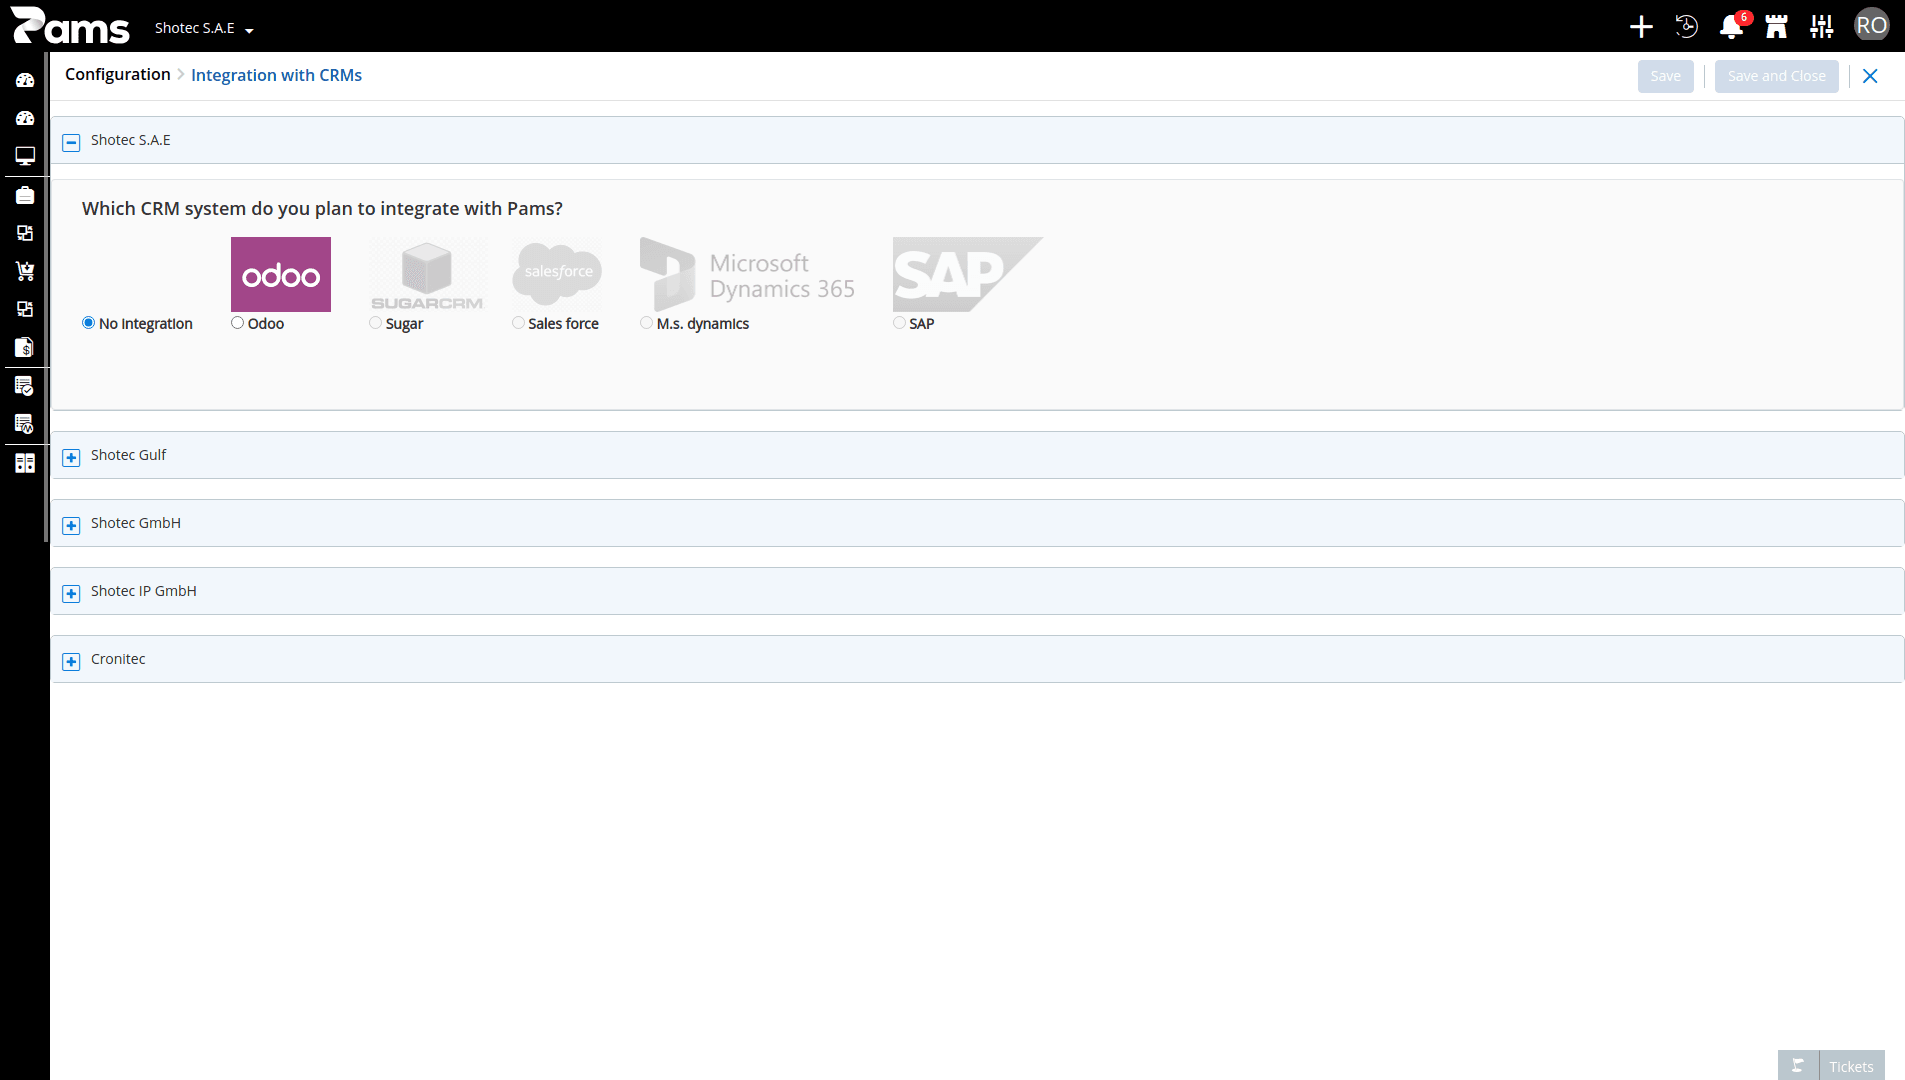This screenshot has height=1080, width=1905.
Task: Go to Configuration breadcrumb
Action: (118, 74)
